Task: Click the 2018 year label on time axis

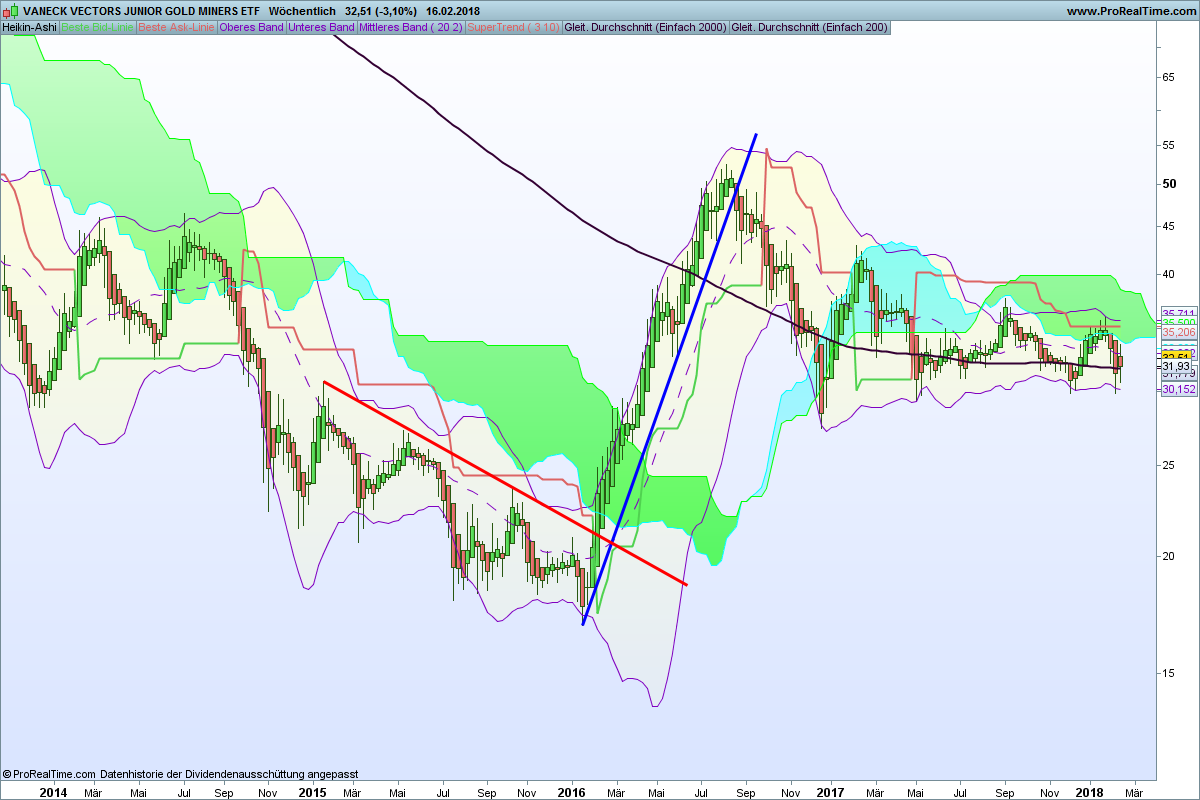Action: pyautogui.click(x=1090, y=792)
